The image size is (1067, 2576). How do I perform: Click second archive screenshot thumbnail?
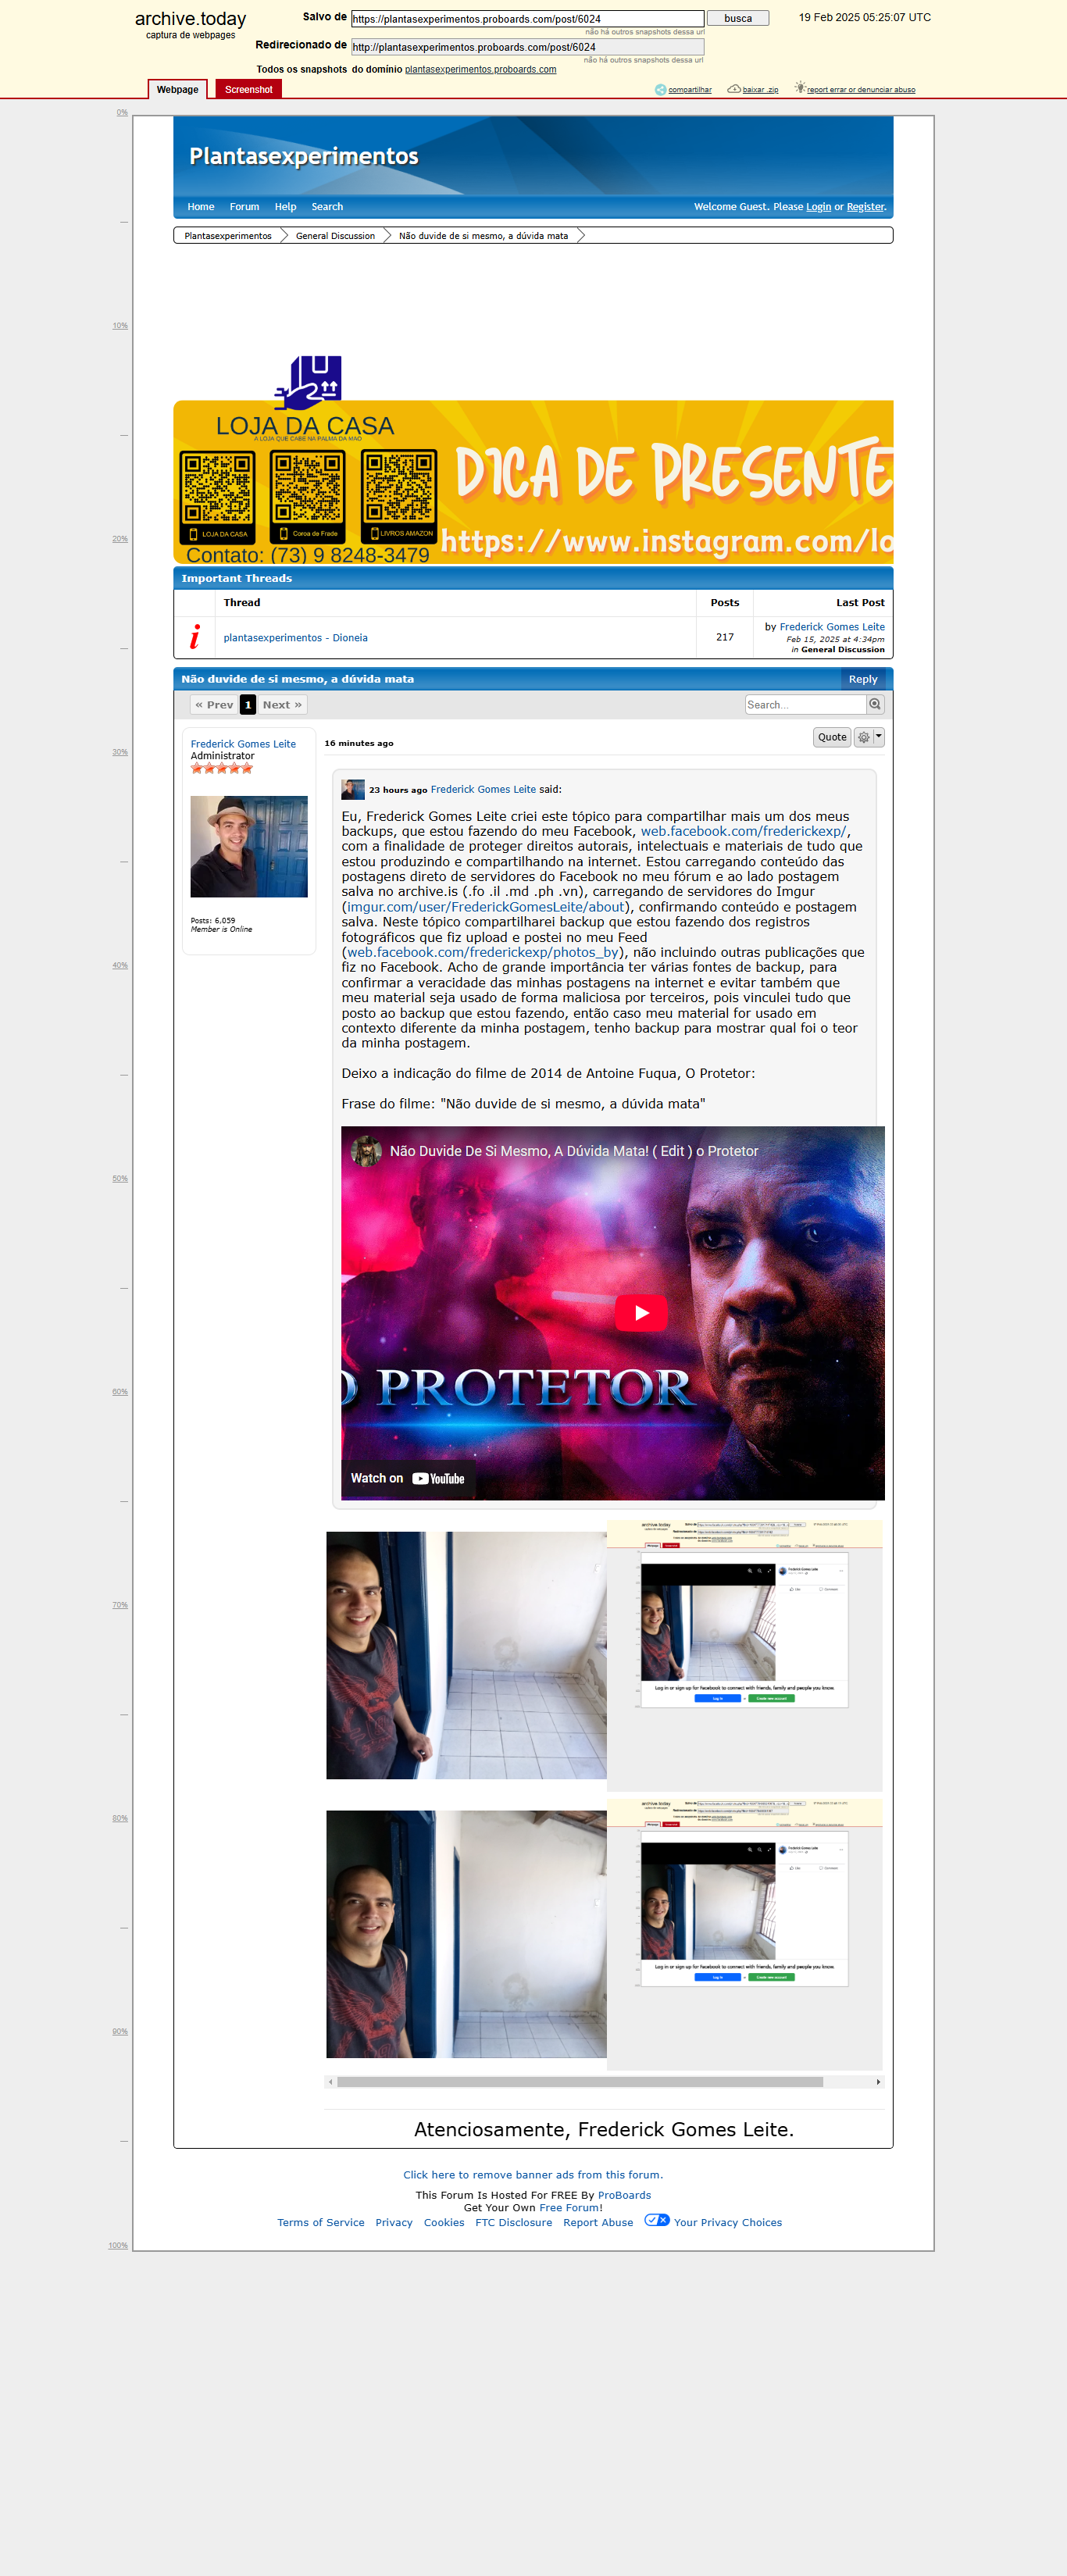(745, 1934)
